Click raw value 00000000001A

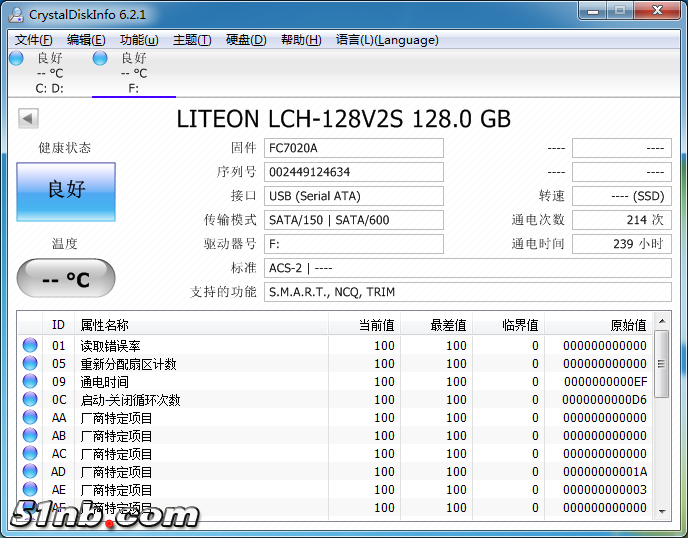click(605, 472)
